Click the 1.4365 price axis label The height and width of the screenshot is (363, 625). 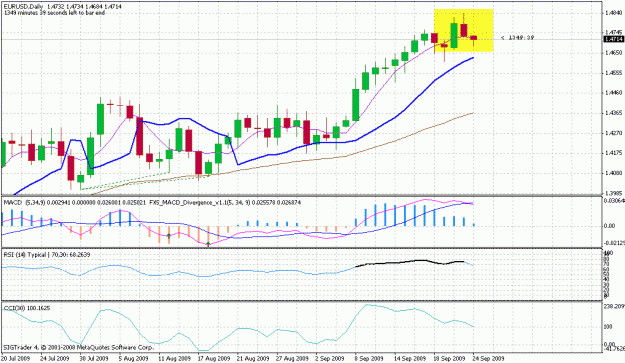click(613, 113)
